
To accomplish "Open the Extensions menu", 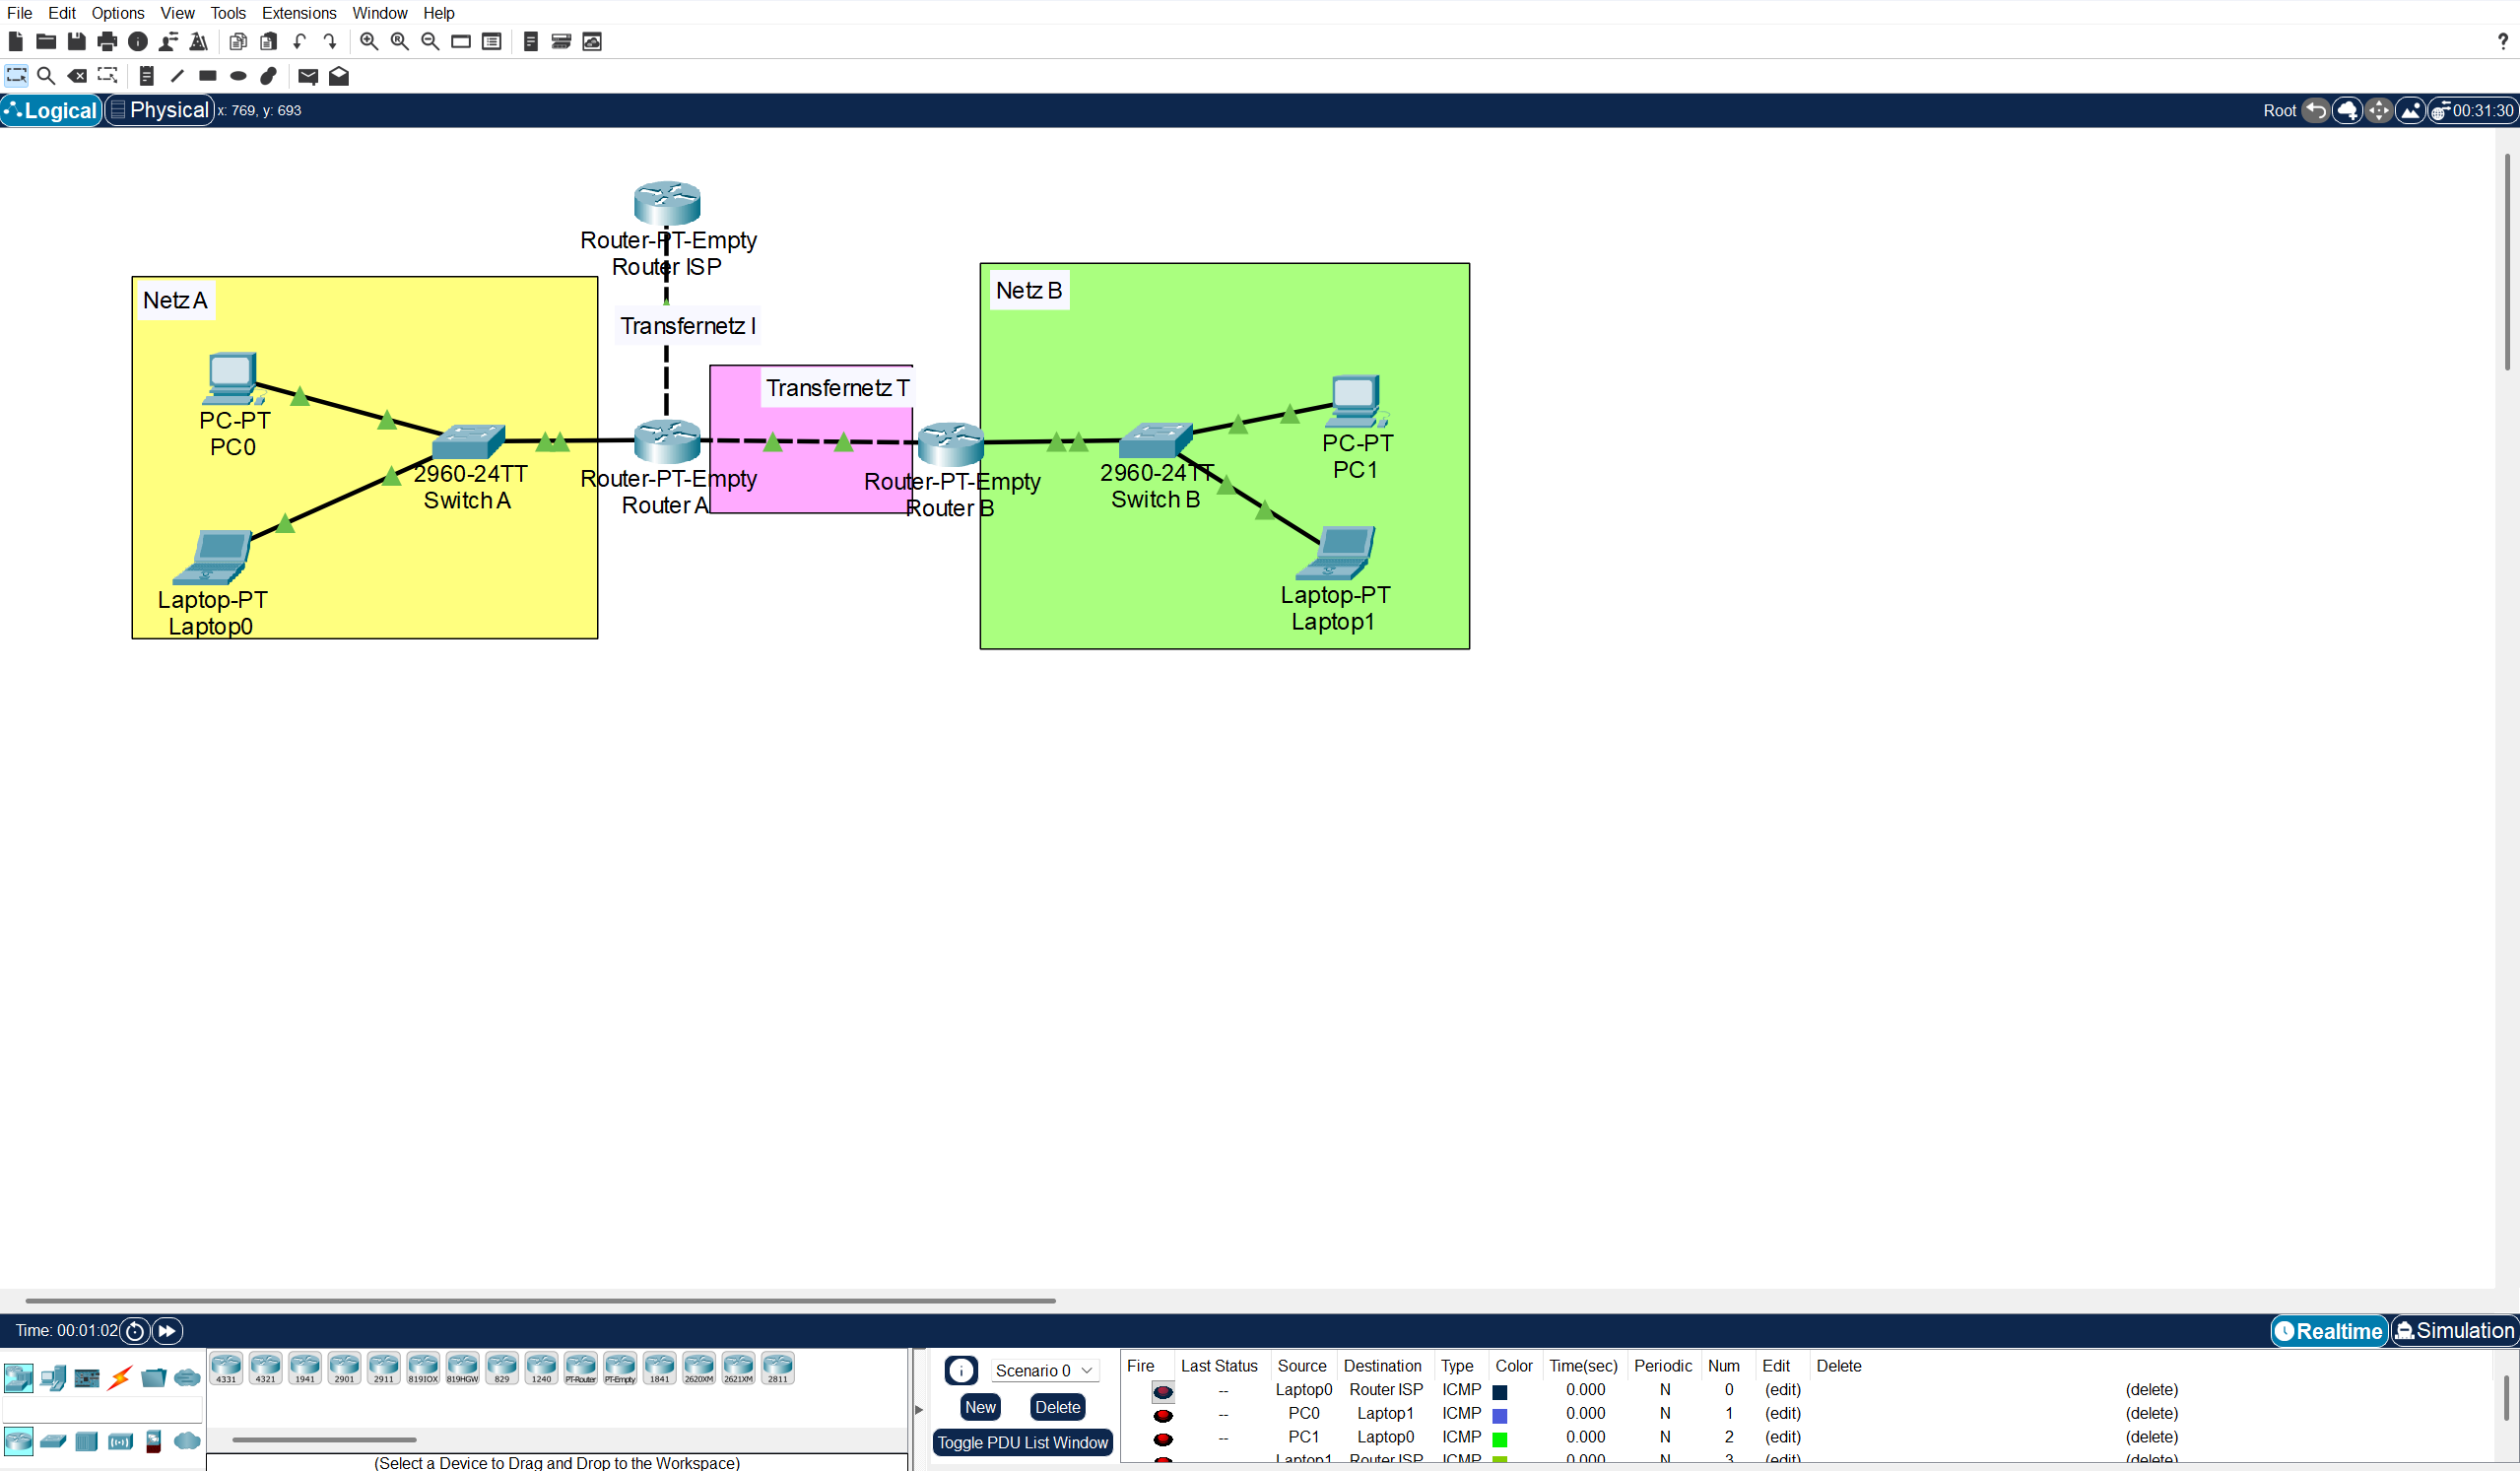I will (298, 13).
